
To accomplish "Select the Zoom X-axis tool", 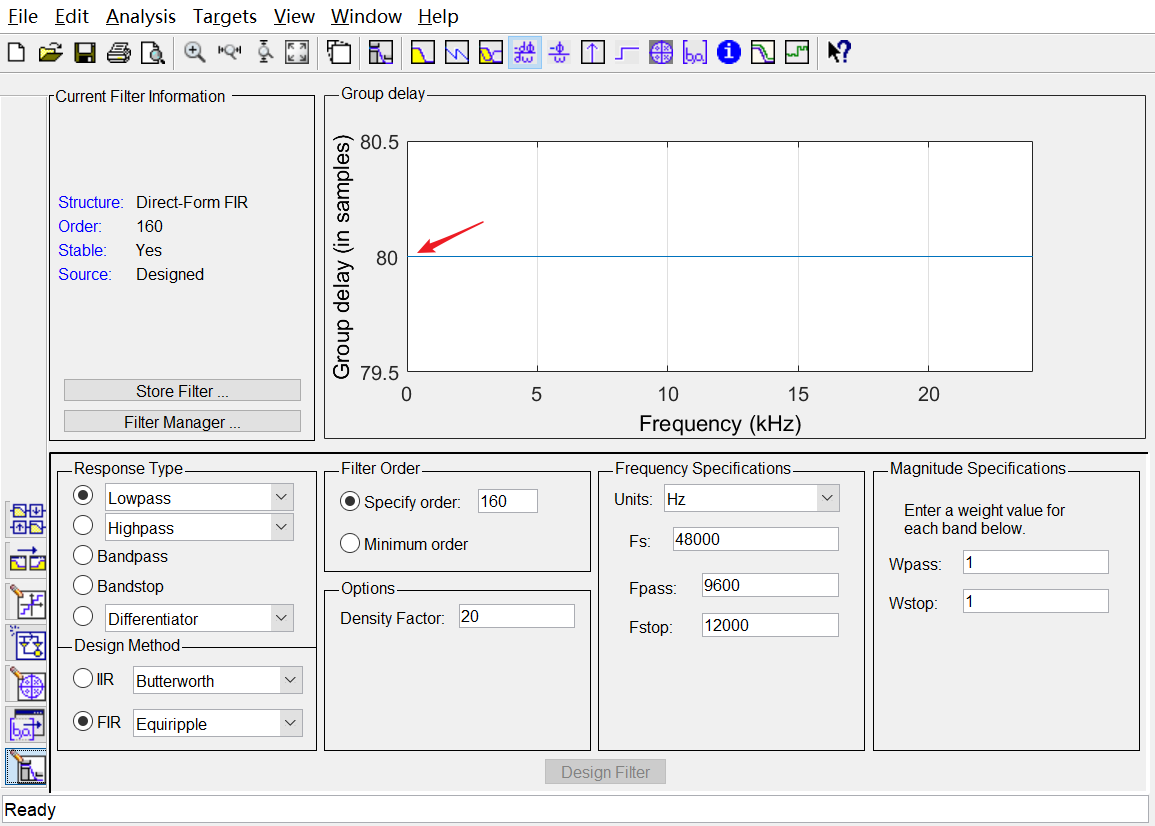I will tap(229, 52).
